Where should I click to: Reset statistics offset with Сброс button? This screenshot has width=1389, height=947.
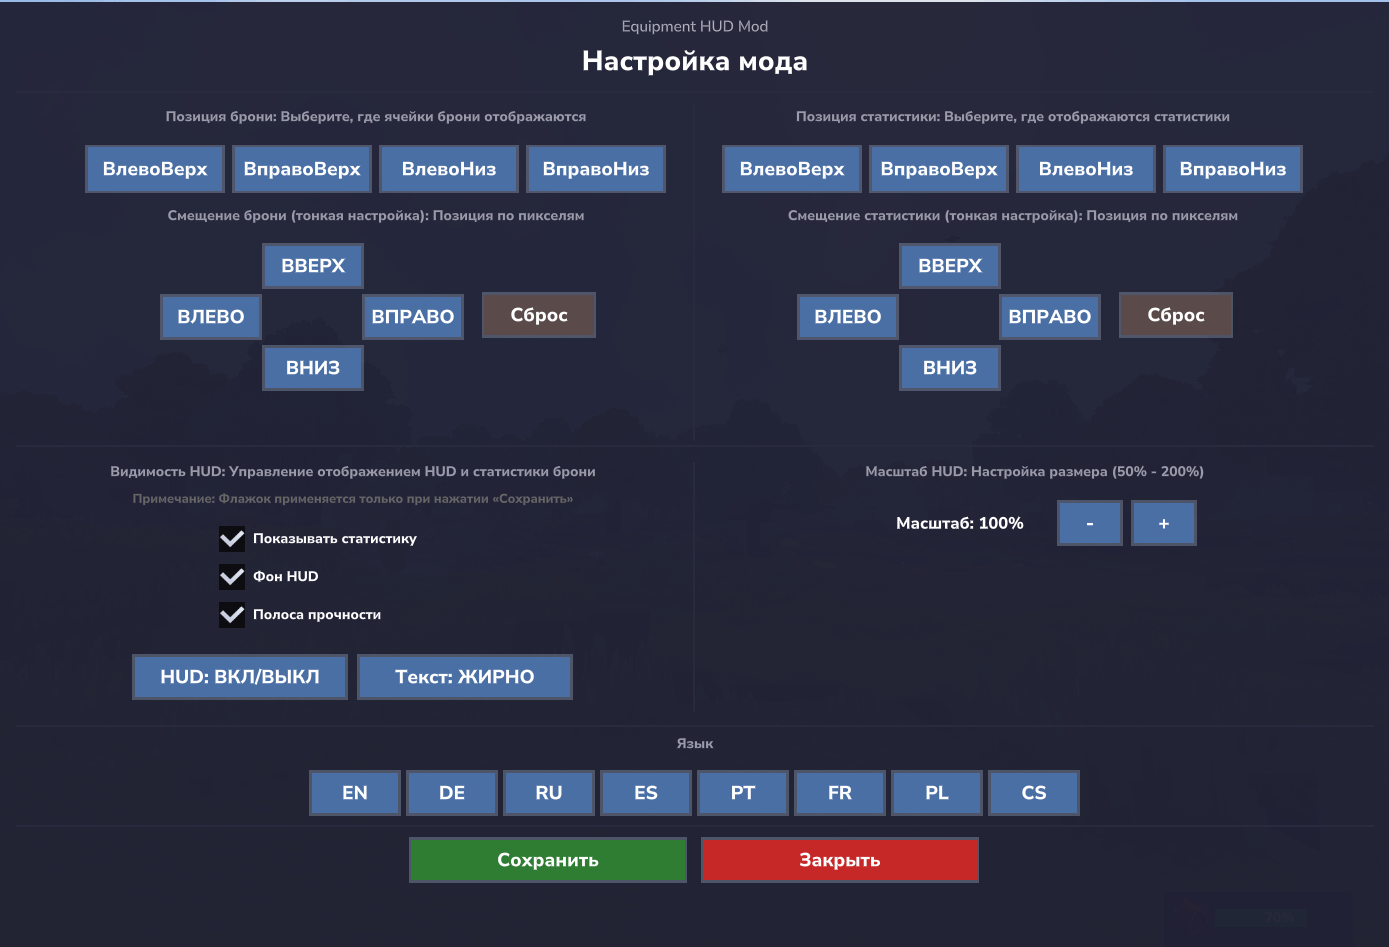(x=1176, y=315)
